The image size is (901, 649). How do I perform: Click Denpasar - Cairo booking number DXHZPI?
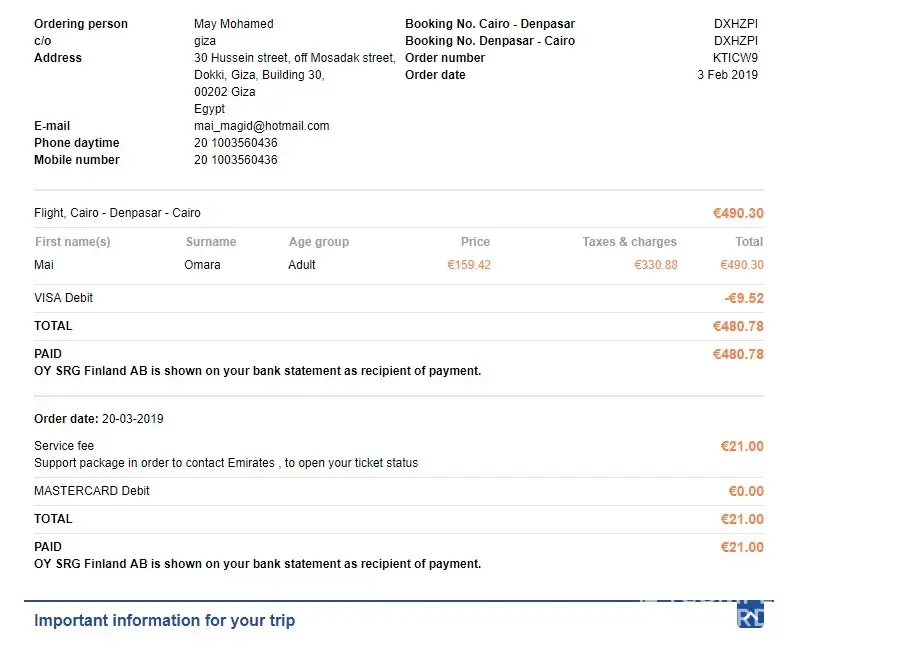pyautogui.click(x=735, y=41)
